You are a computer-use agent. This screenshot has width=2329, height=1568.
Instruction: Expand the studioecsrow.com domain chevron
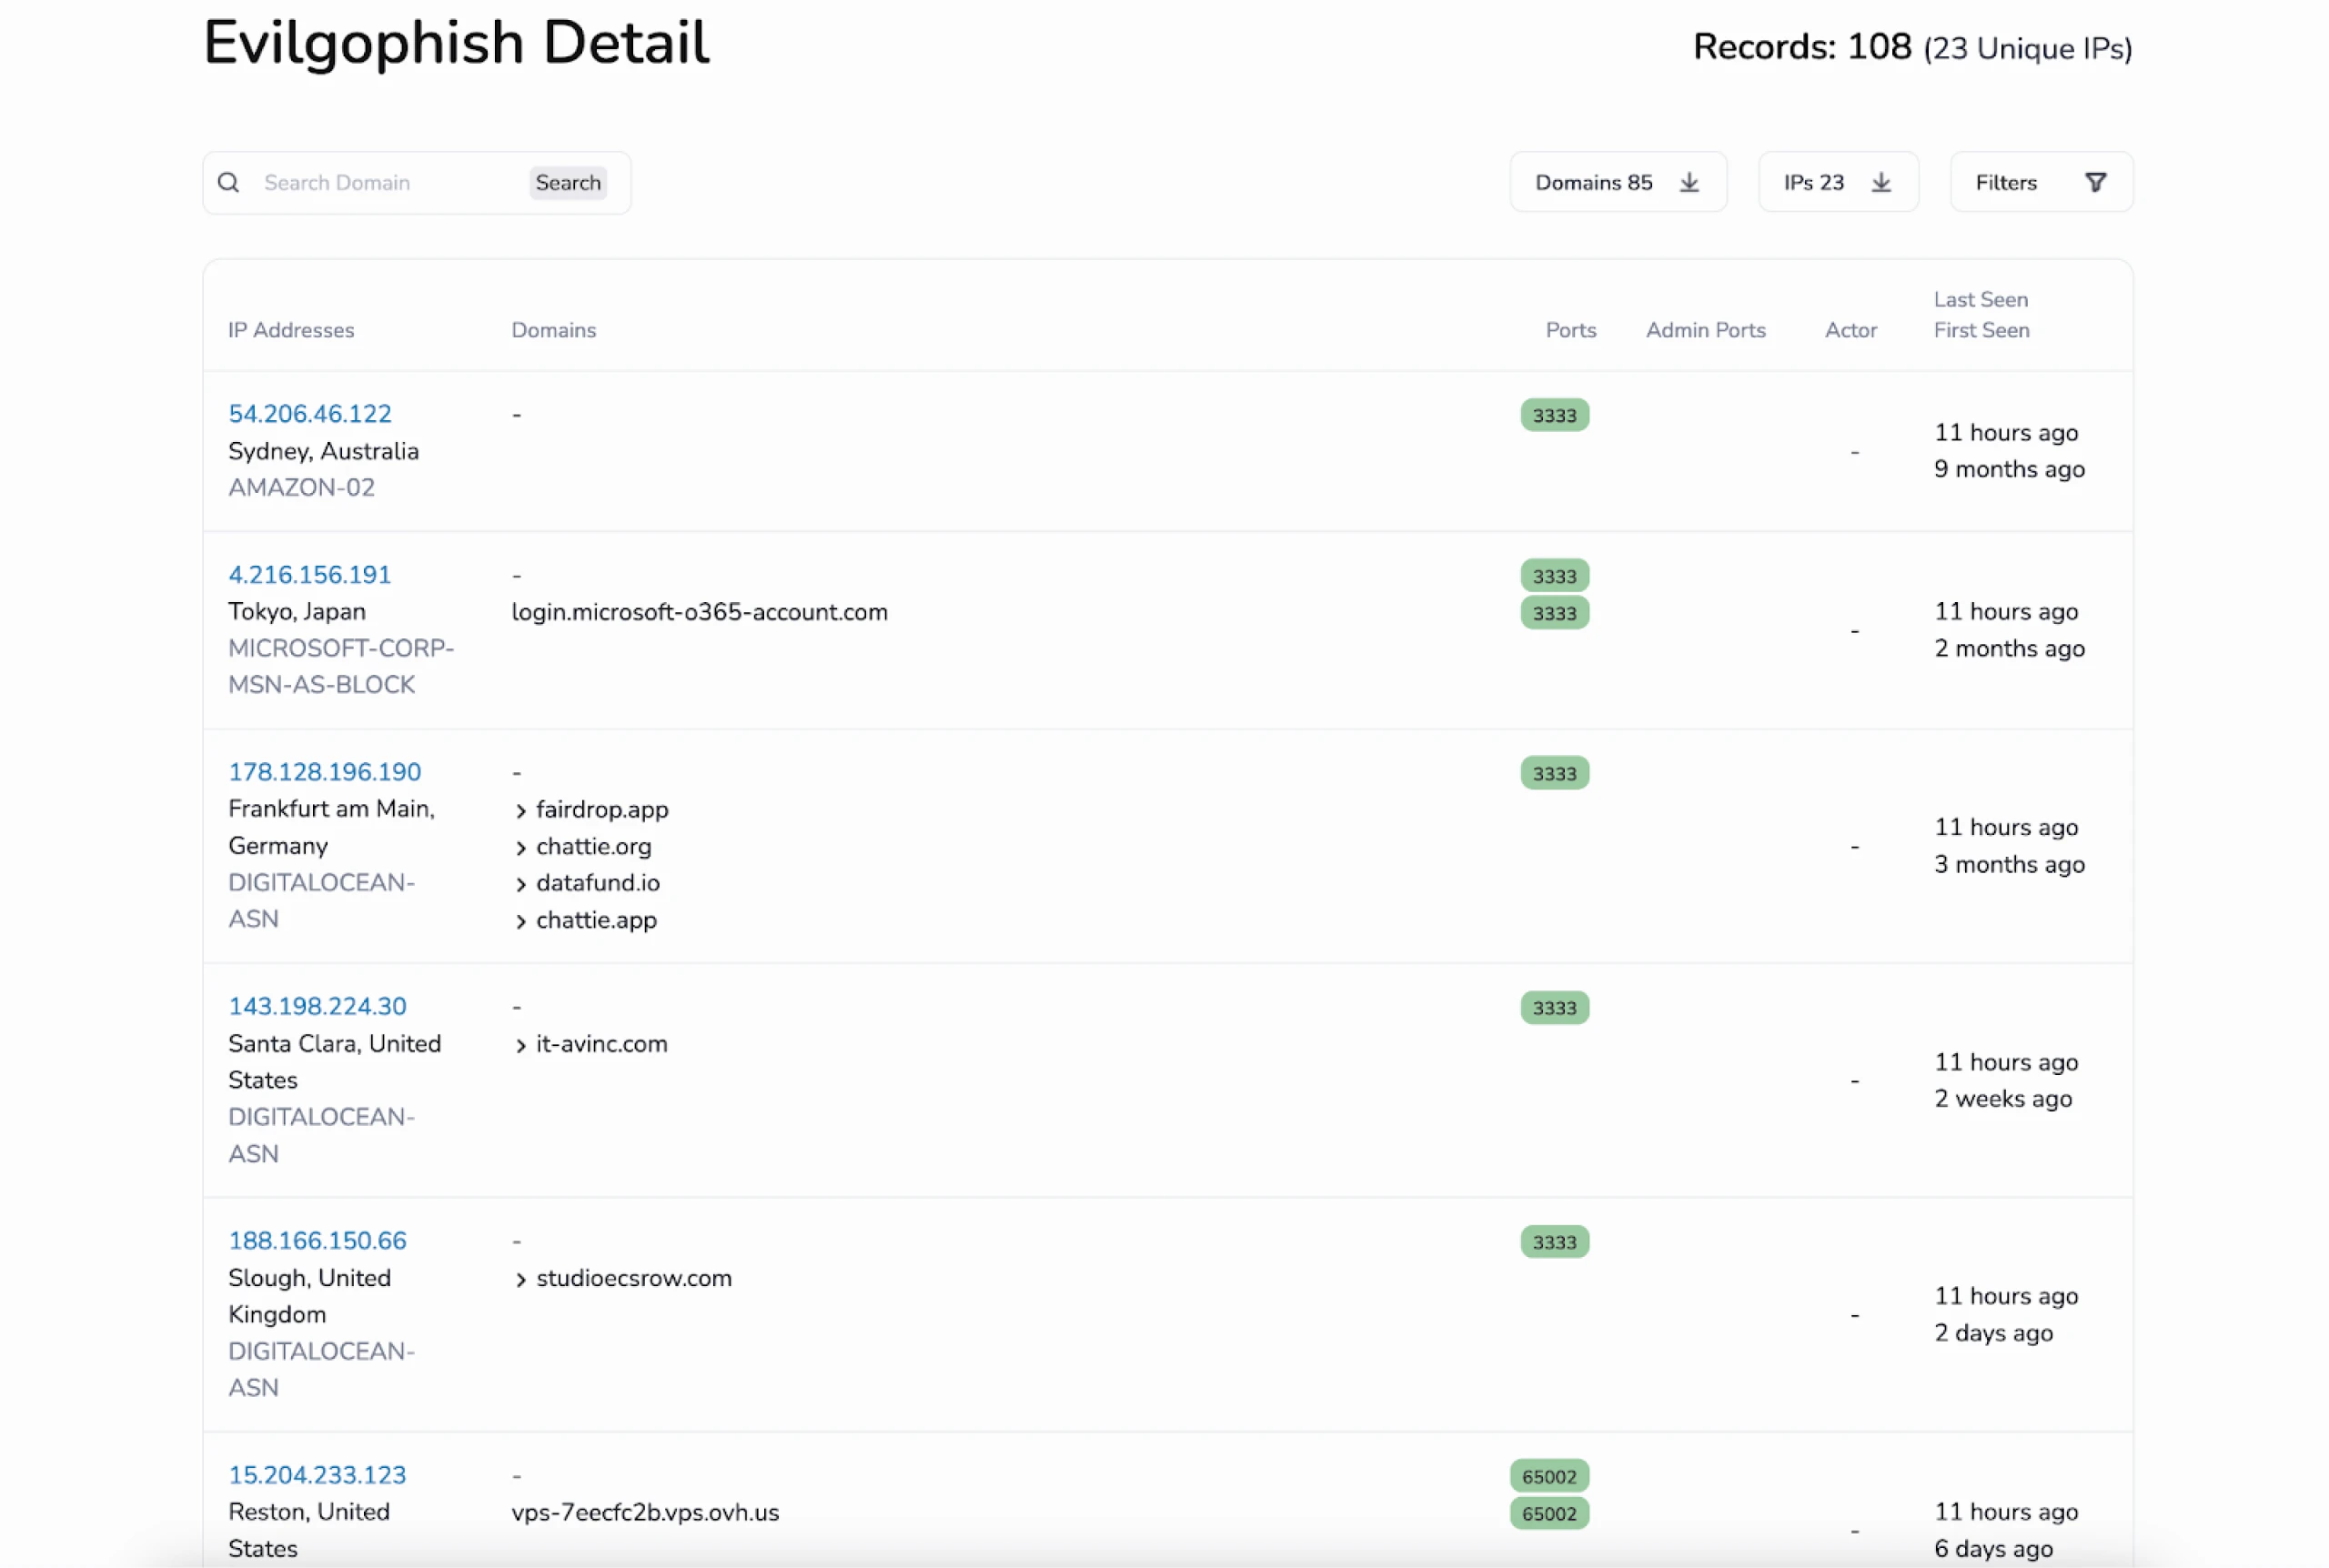tap(520, 1279)
